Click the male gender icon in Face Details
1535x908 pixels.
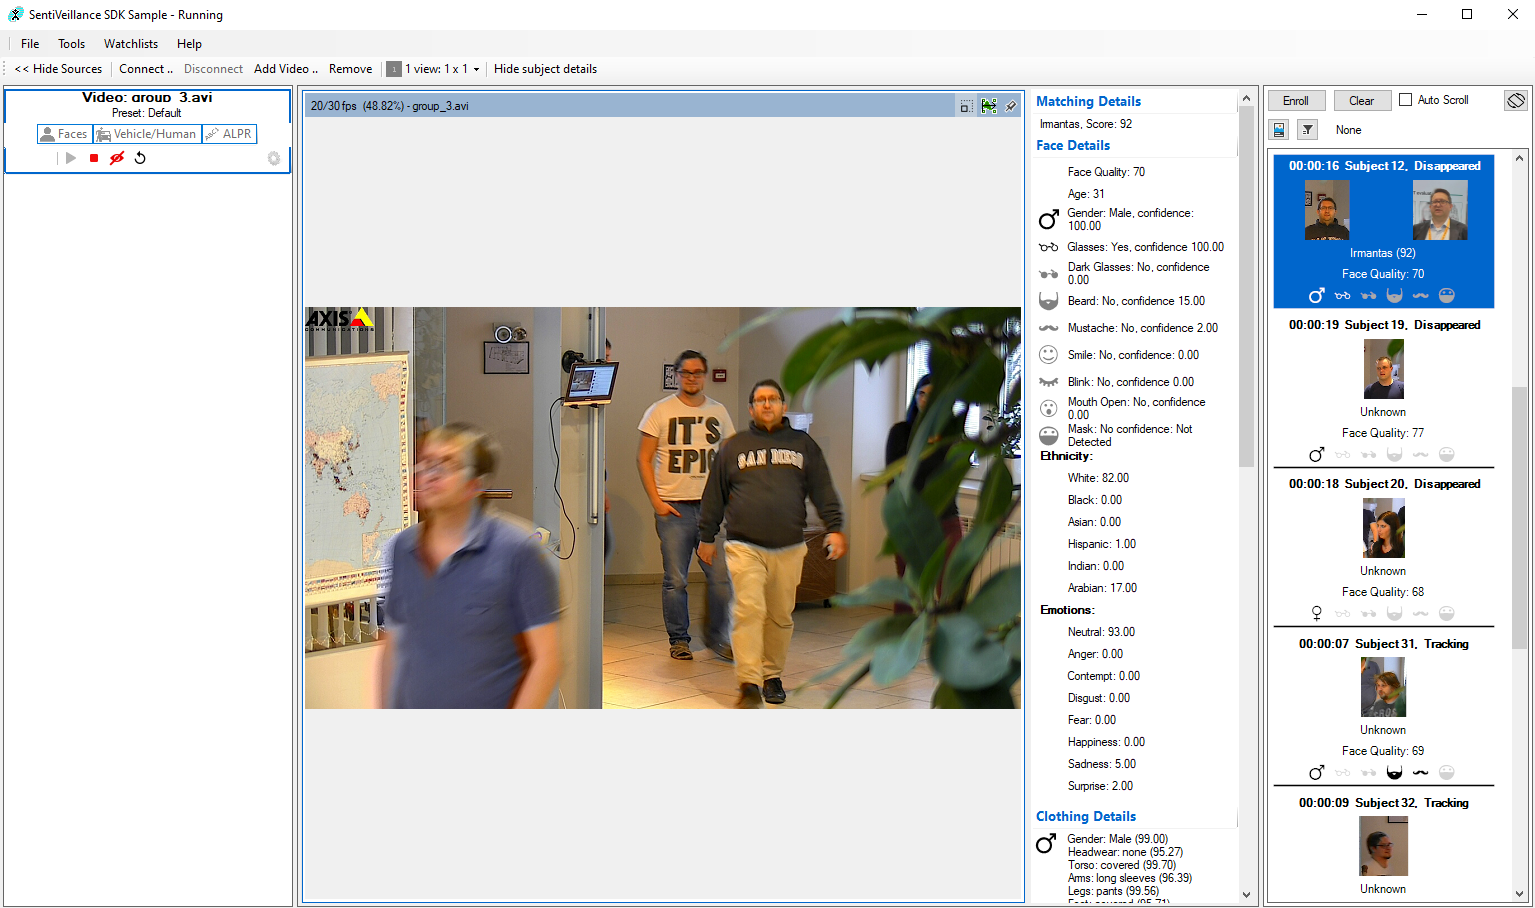tap(1048, 219)
